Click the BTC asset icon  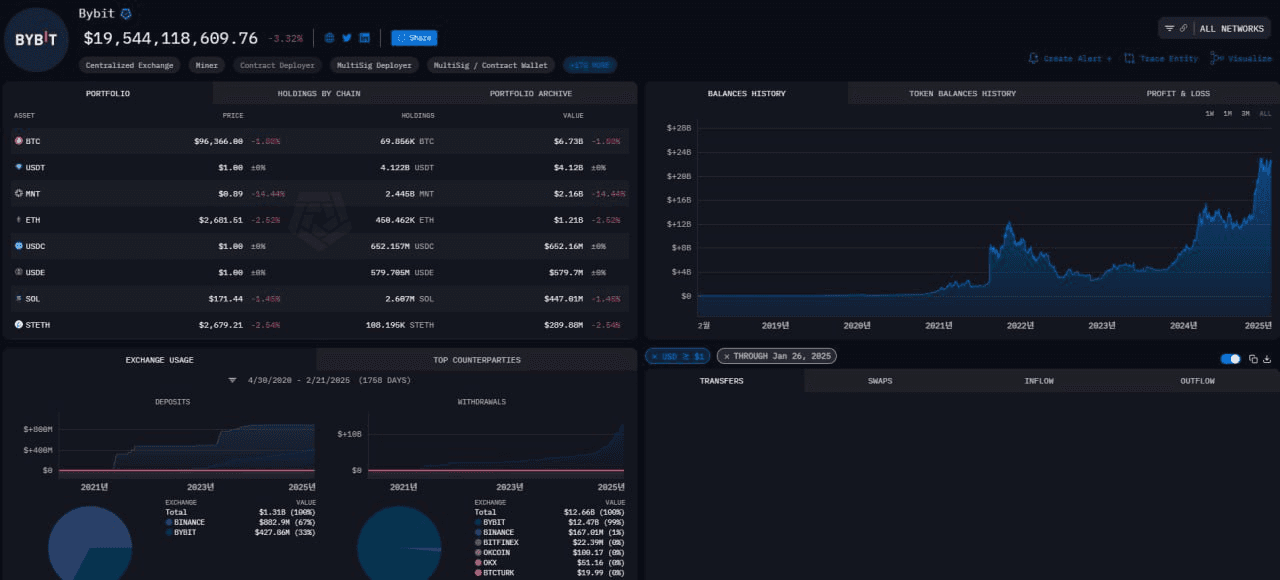18,141
